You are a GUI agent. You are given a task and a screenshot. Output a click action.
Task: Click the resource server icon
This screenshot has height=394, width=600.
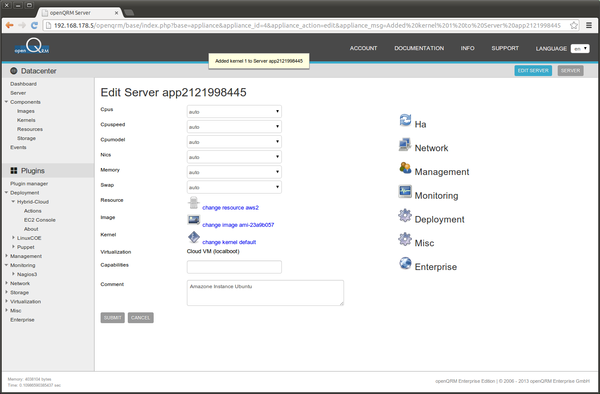[x=194, y=203]
